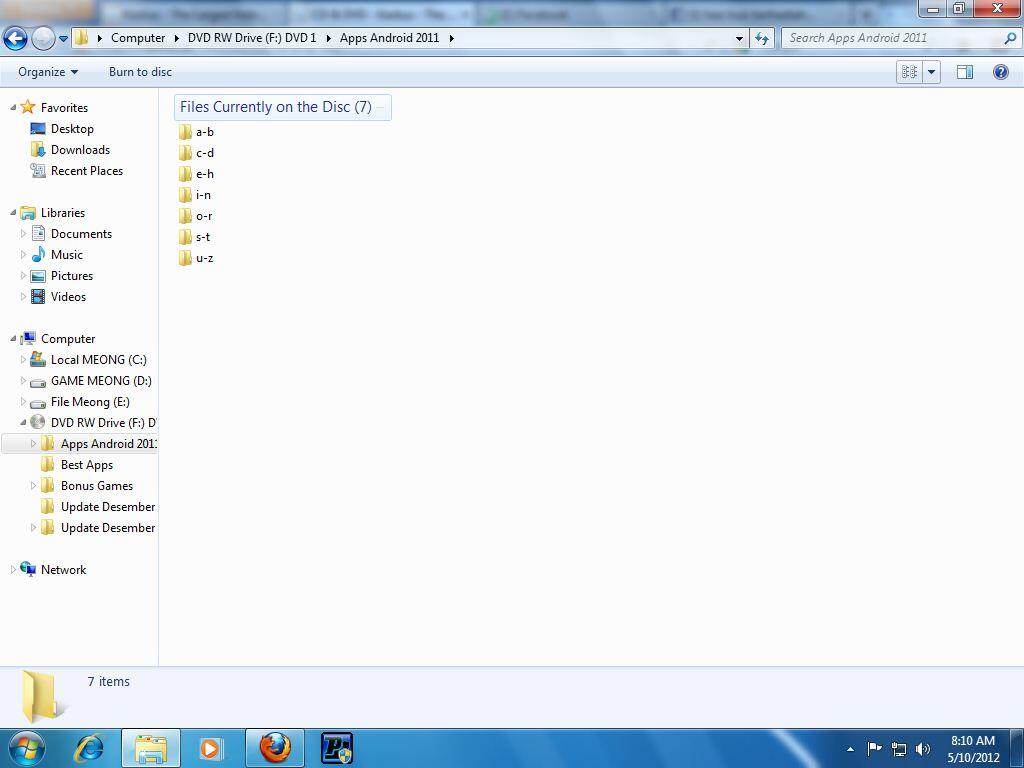Select Computer in the address breadcrumb
Screen dimensions: 1024x768
[x=138, y=38]
